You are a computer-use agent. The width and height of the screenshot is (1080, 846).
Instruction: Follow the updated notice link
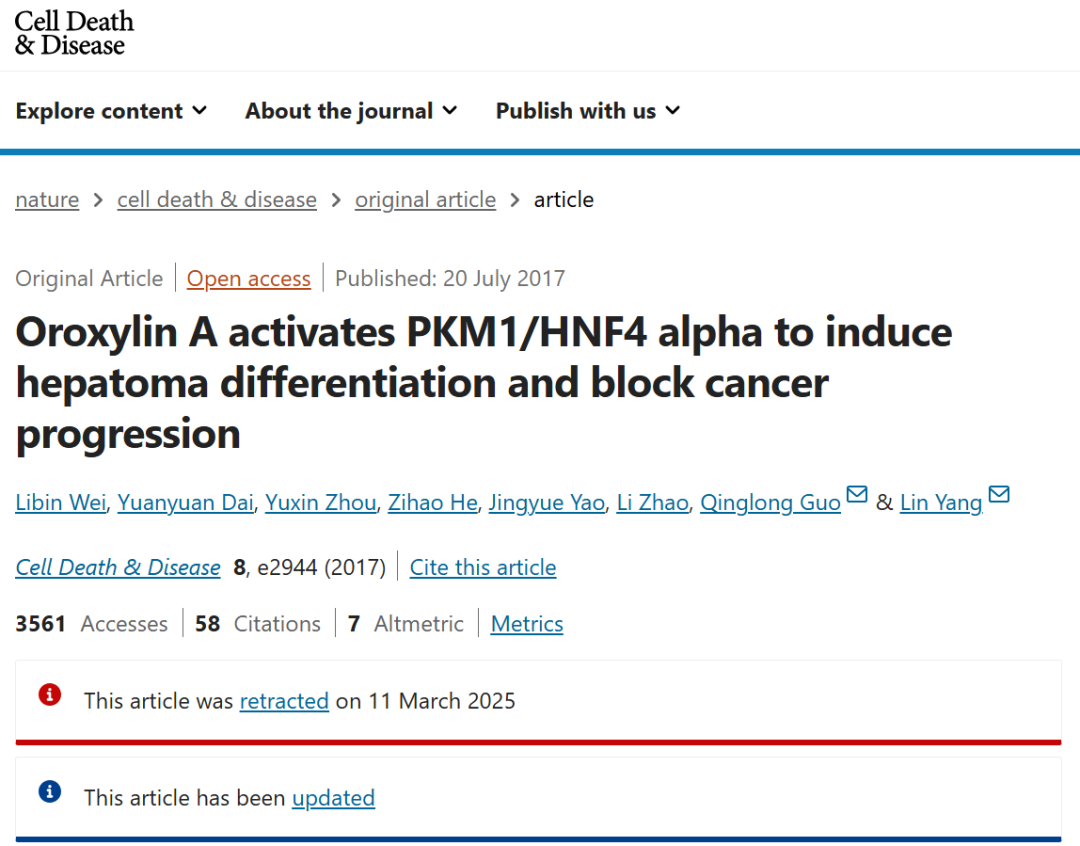[x=333, y=798]
